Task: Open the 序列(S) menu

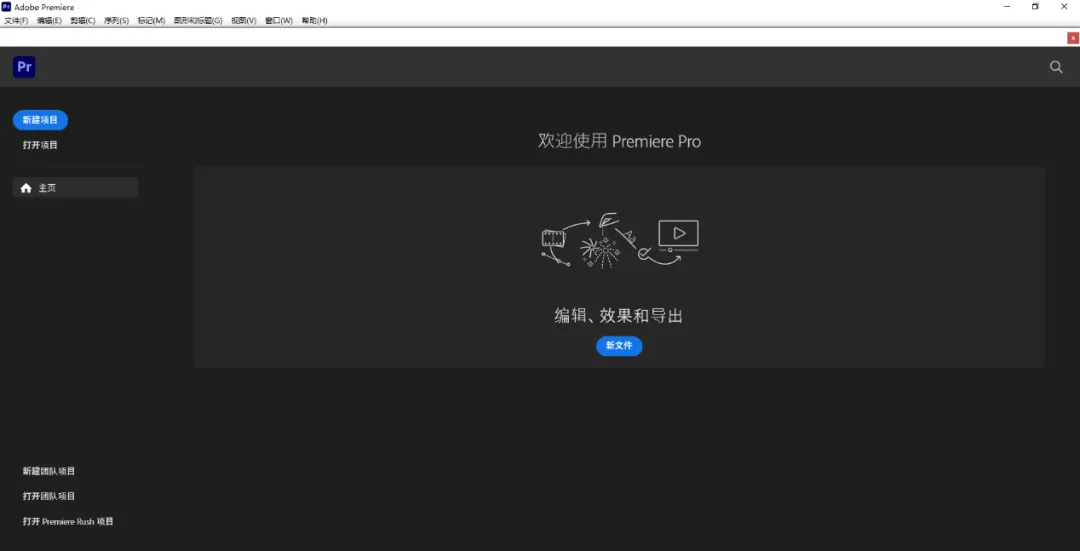Action: tap(116, 21)
